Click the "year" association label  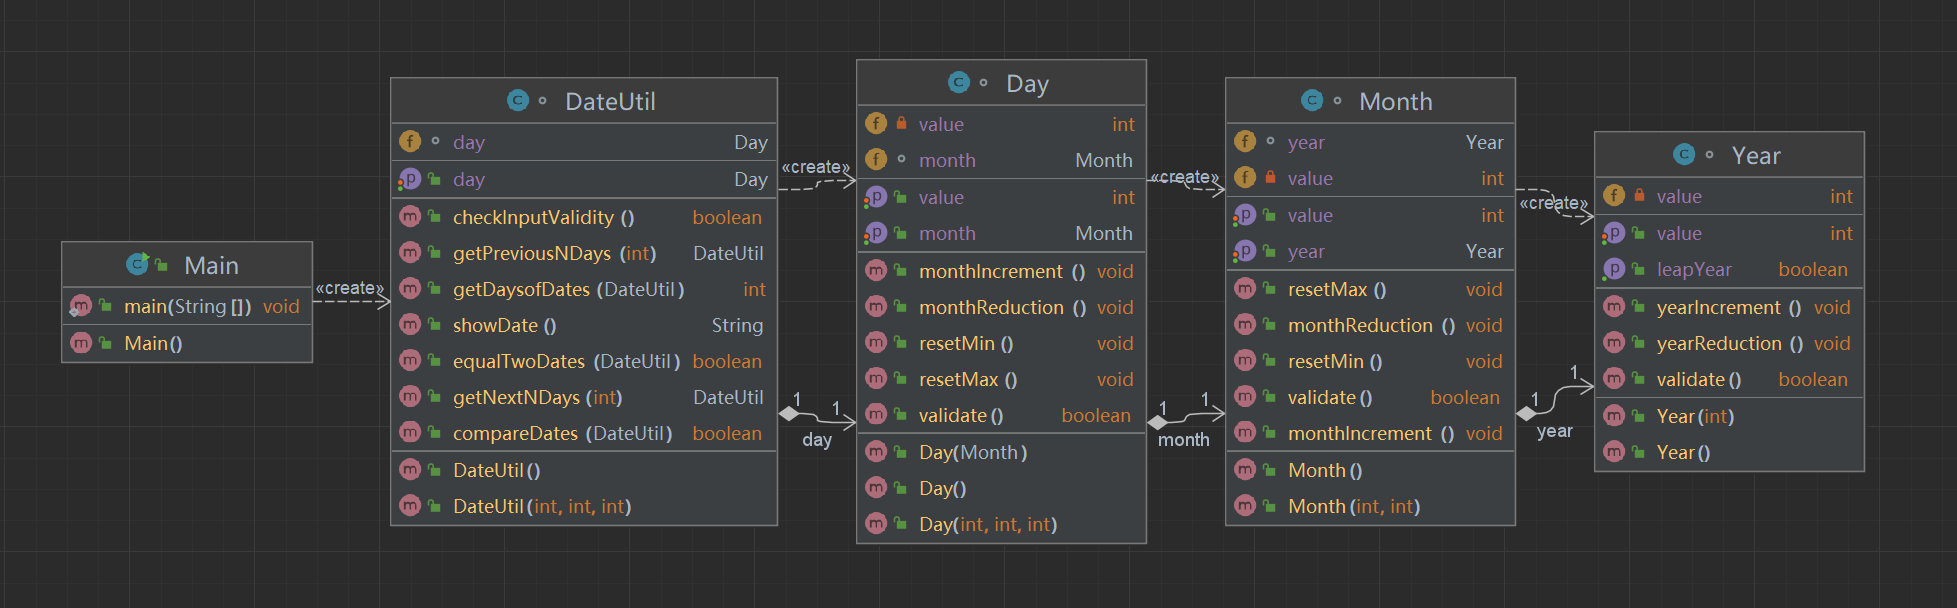tap(1555, 431)
